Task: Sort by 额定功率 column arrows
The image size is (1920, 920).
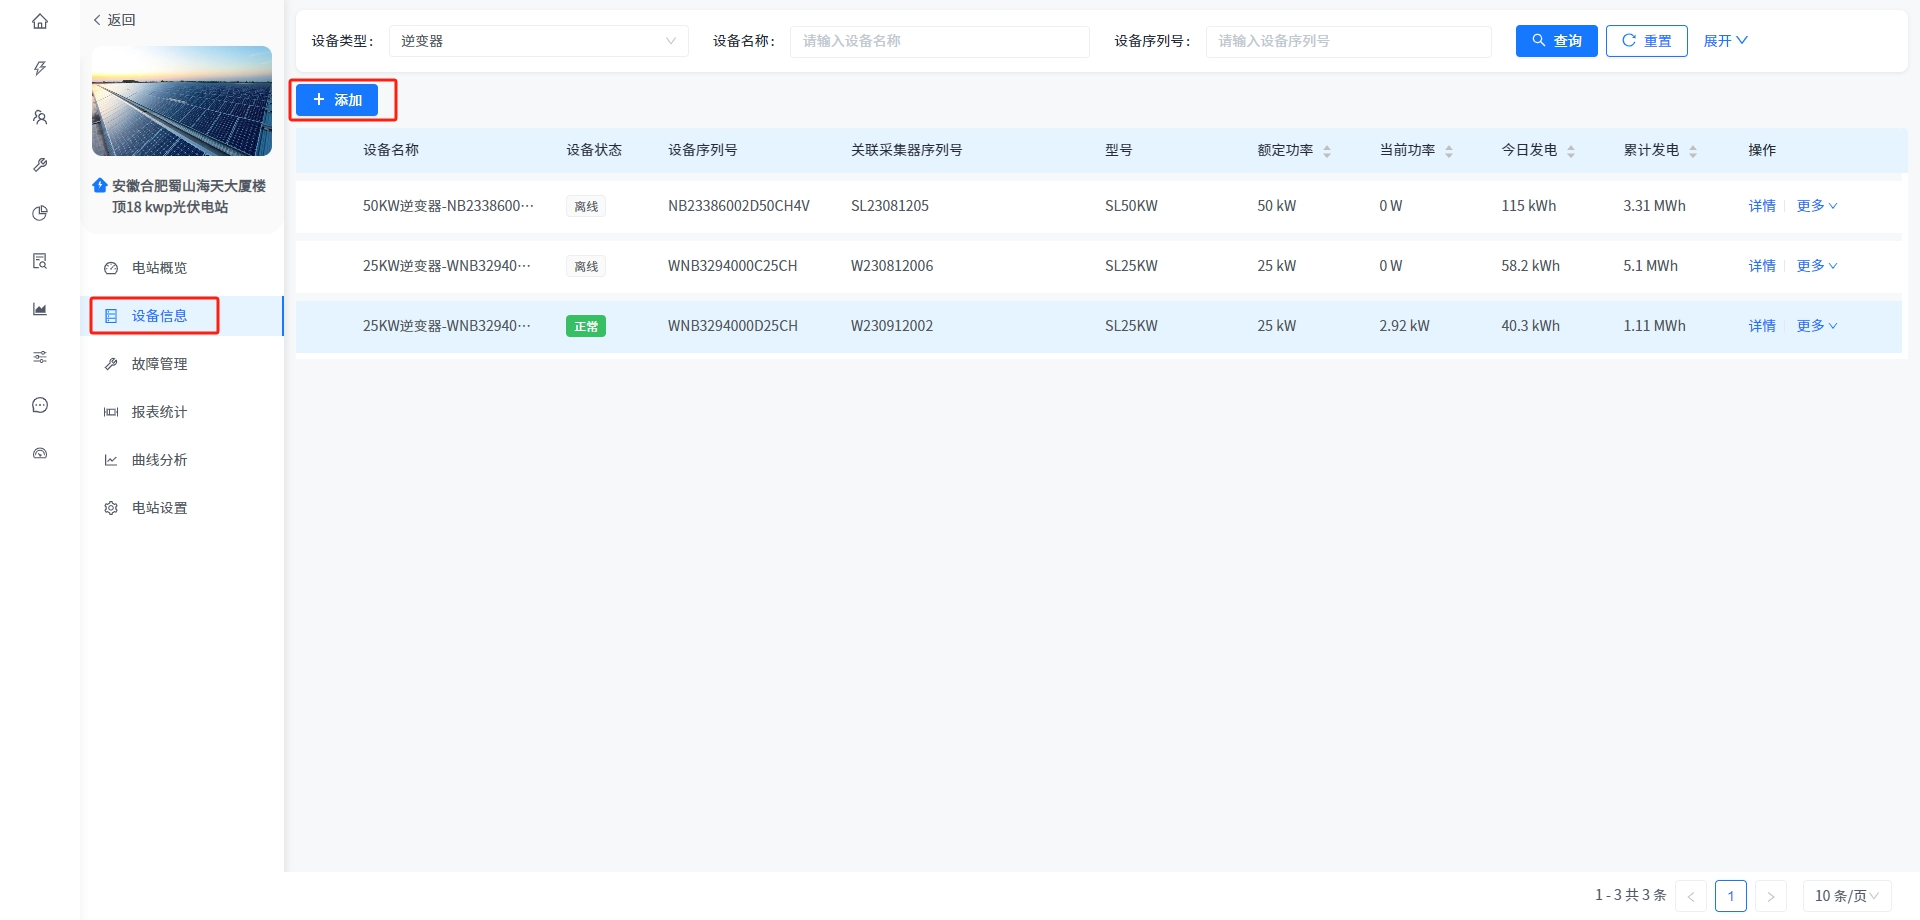Action: 1327,151
